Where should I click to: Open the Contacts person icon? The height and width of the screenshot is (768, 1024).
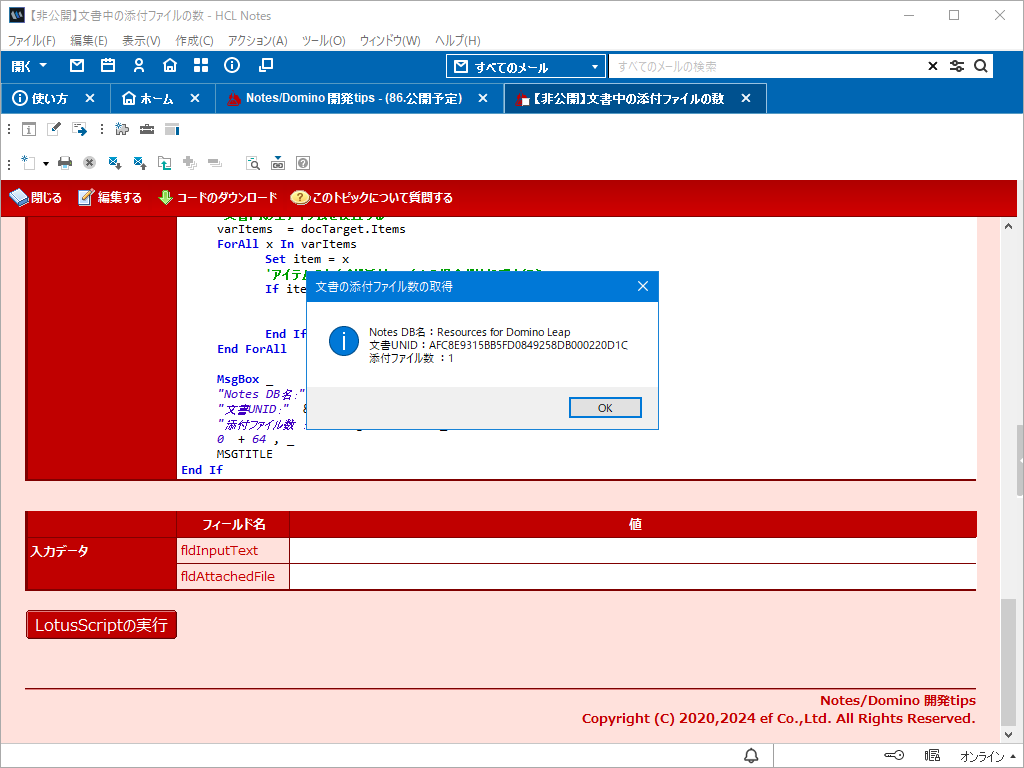(x=139, y=66)
